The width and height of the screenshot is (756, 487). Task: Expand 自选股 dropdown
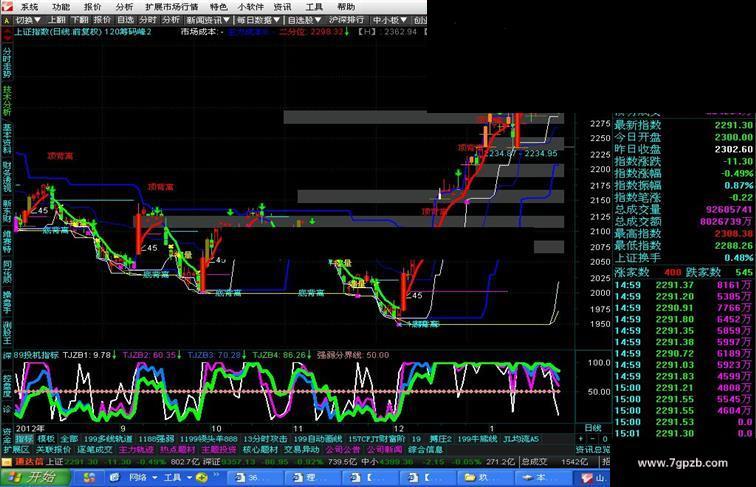pyautogui.click(x=305, y=20)
